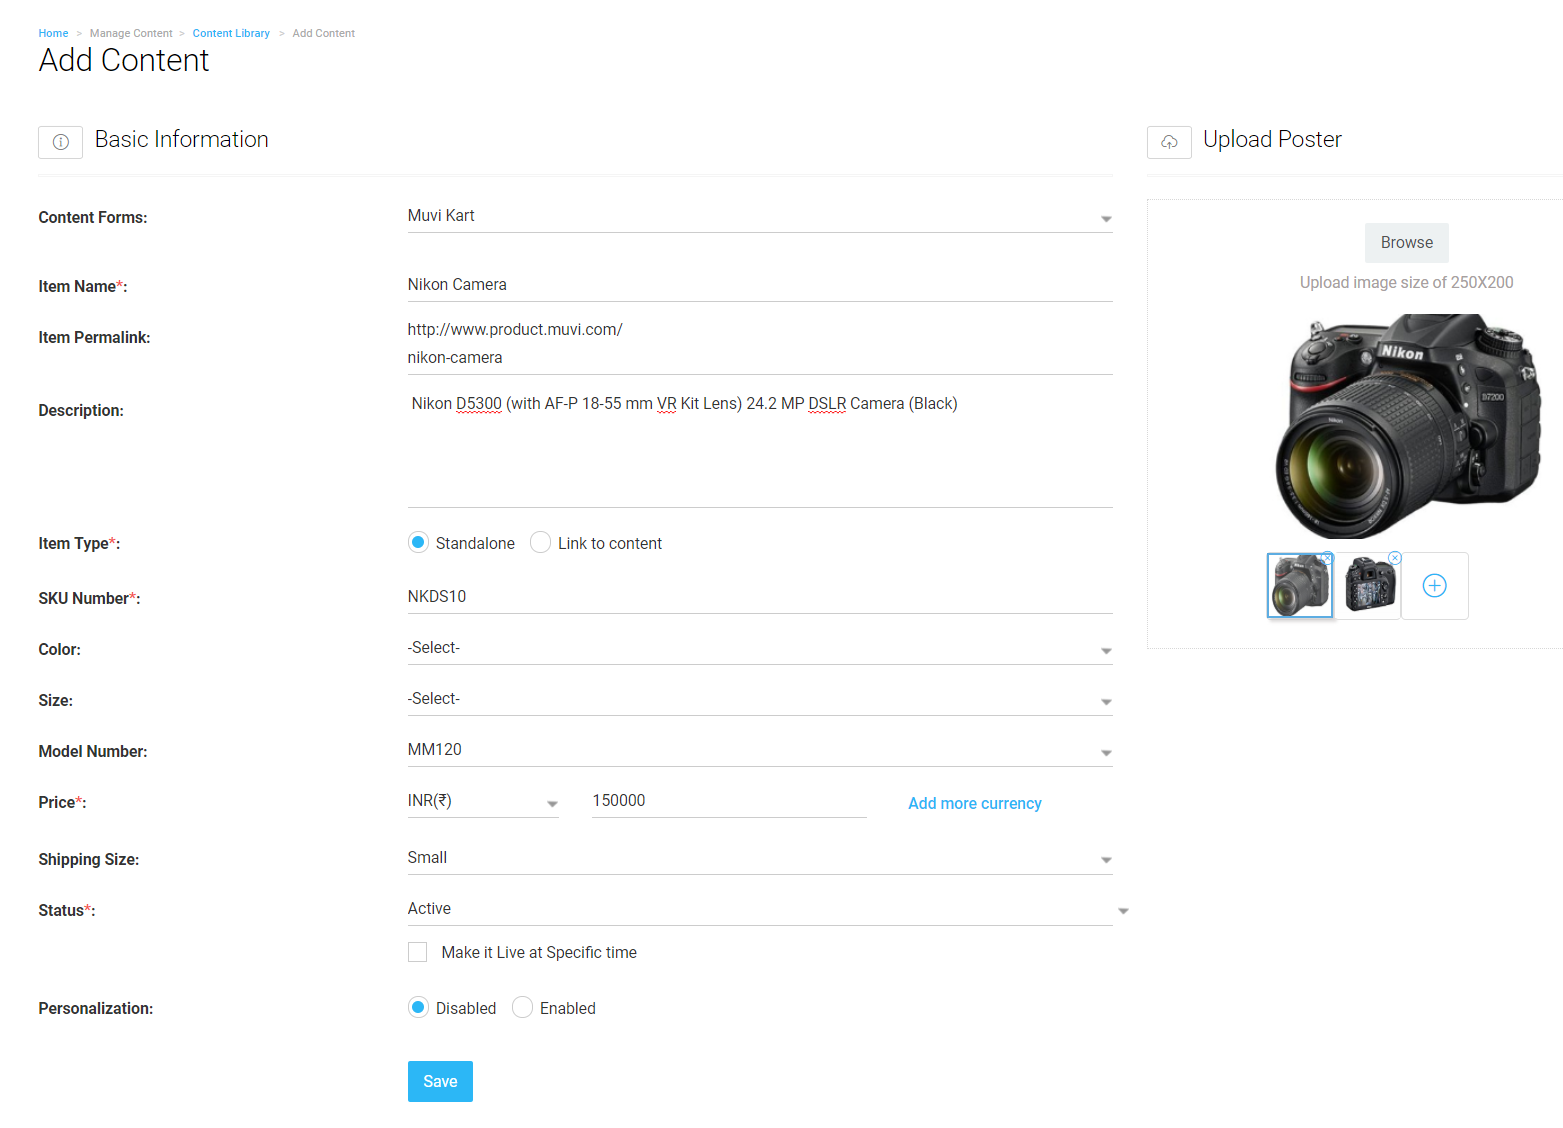
Task: Click the SKU Number field
Action: (760, 597)
